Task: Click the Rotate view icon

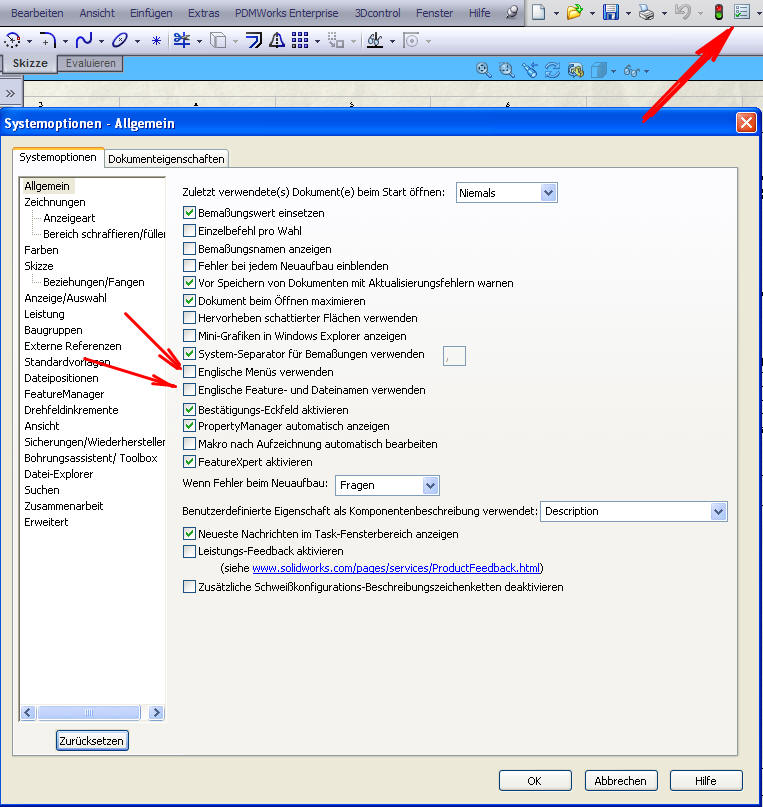Action: click(x=553, y=69)
